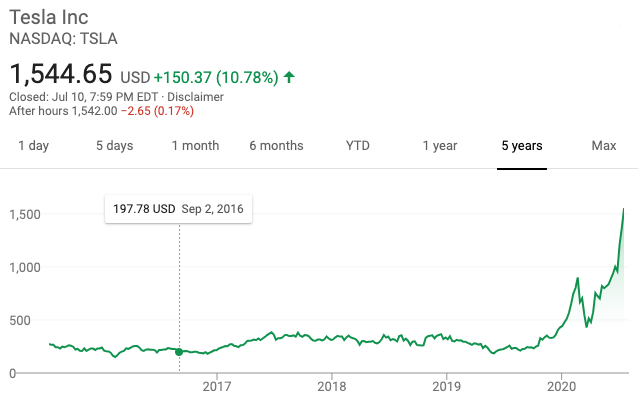Open the Disclaimer link
Screen dimensions: 638x403
(x=197, y=97)
